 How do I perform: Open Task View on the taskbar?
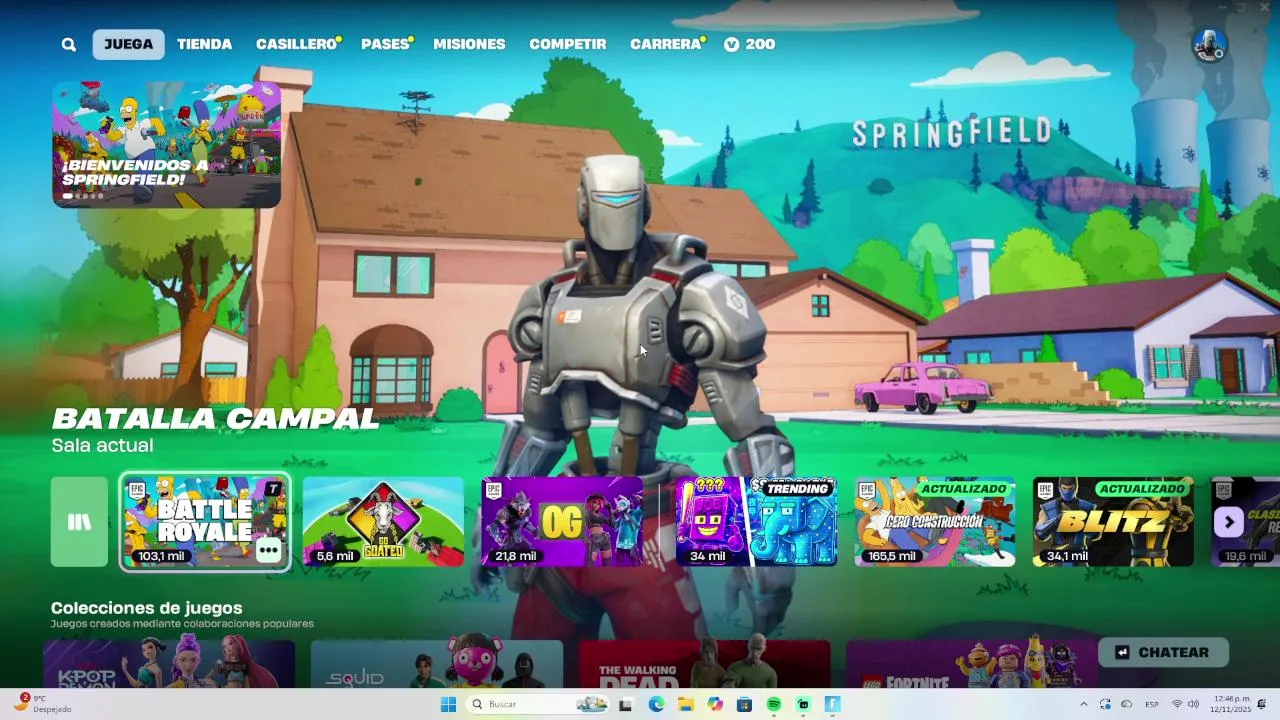pyautogui.click(x=625, y=704)
